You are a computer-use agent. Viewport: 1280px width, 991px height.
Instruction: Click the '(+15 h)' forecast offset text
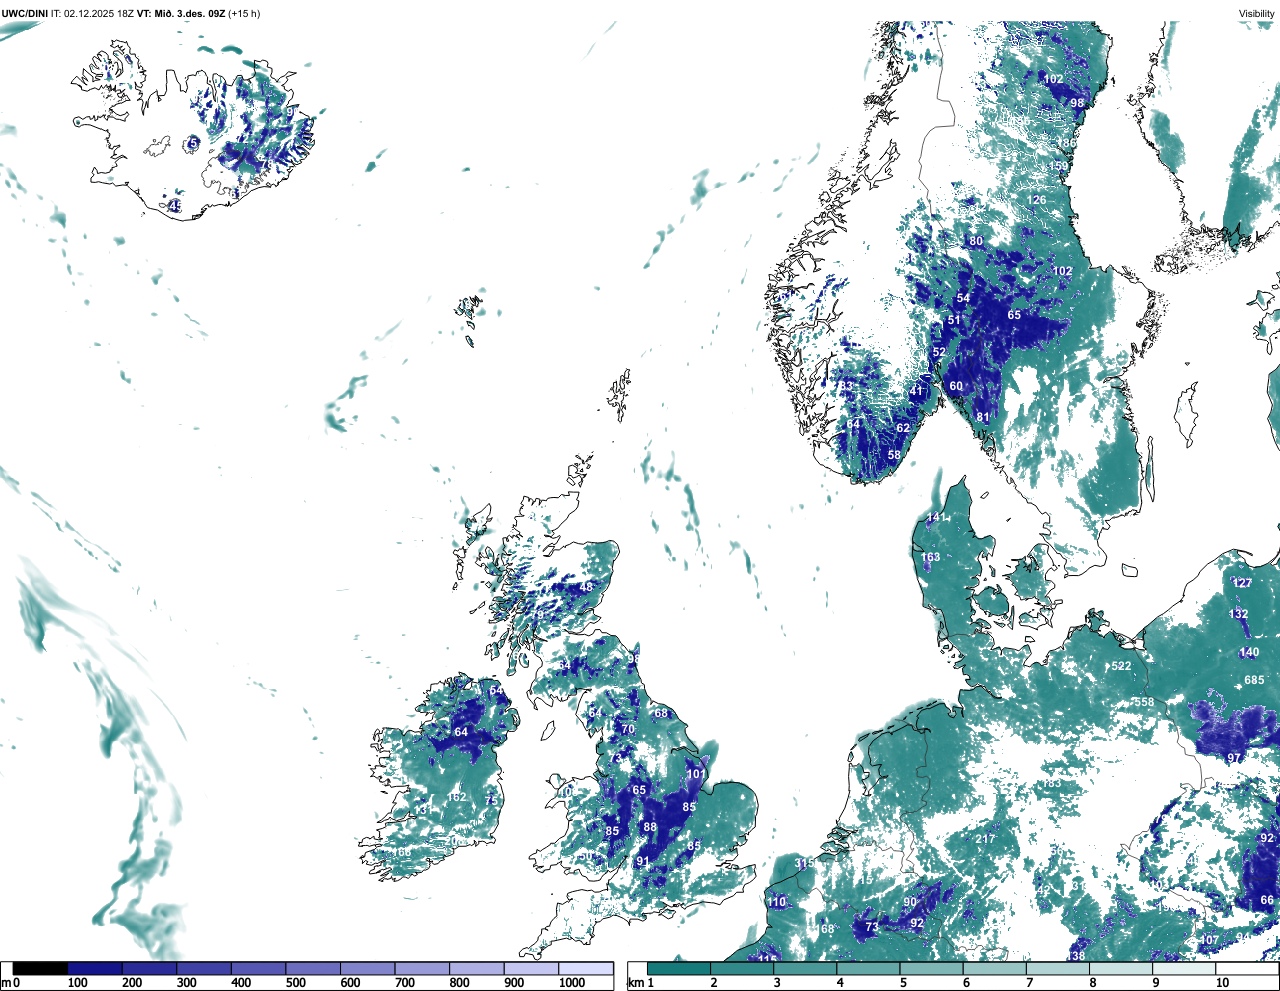[244, 13]
